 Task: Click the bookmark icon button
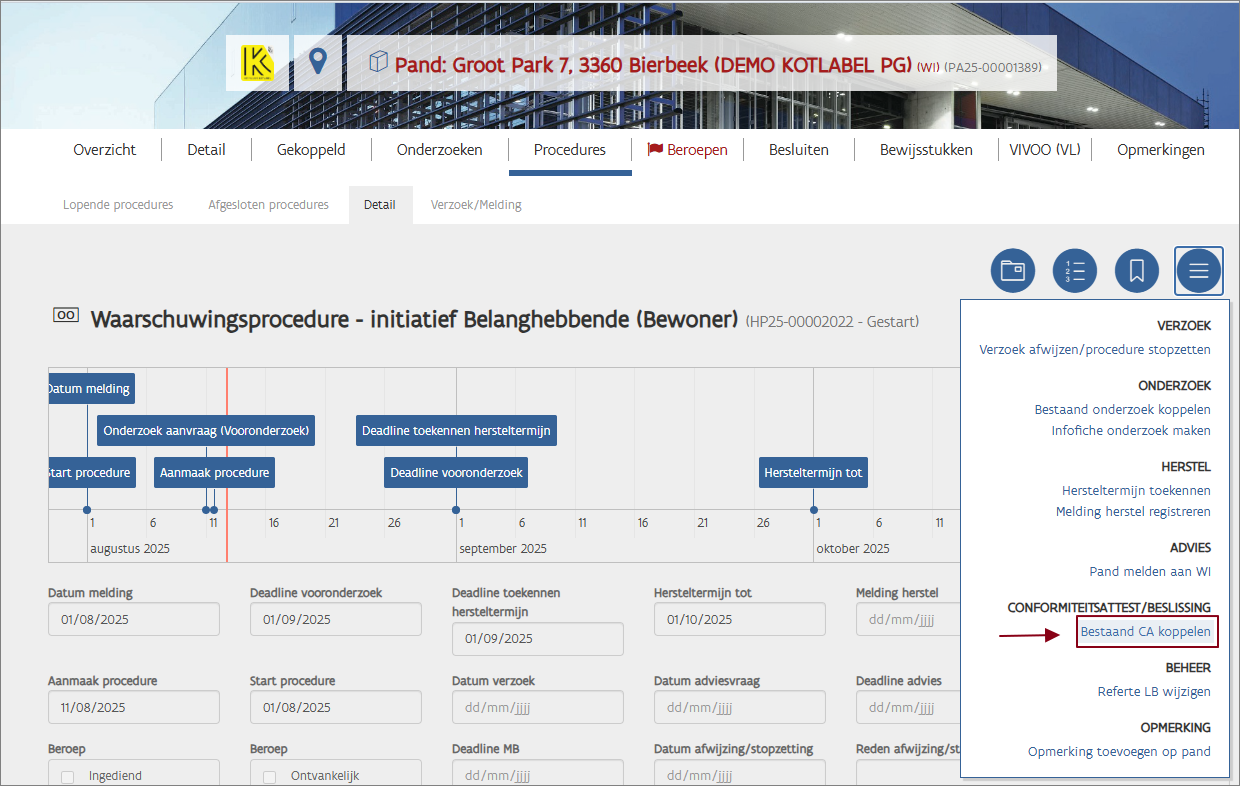click(1137, 270)
